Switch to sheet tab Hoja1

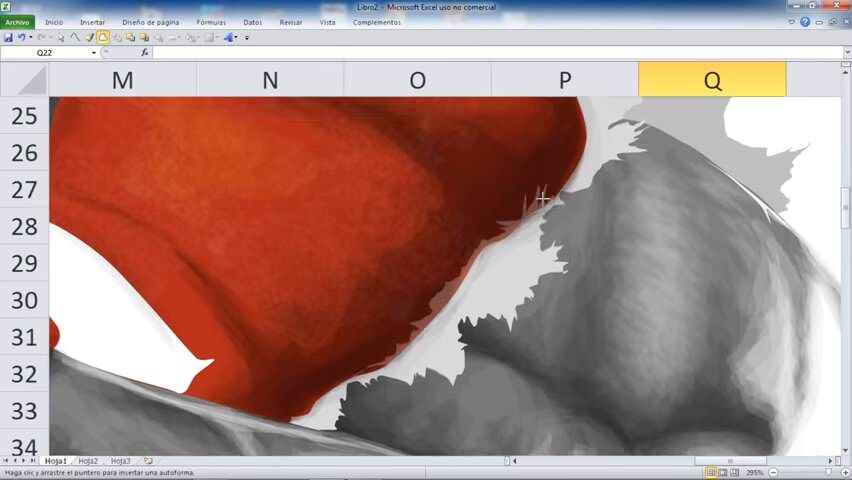55,460
